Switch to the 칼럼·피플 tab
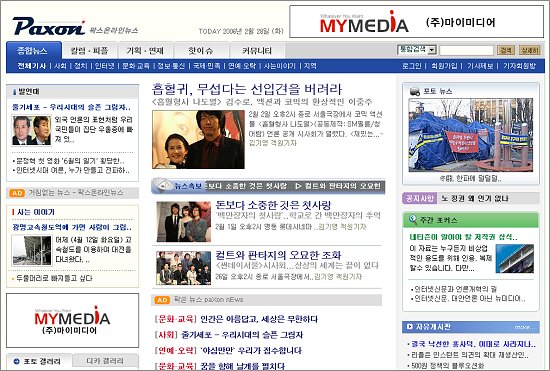The height and width of the screenshot is (371, 550). 89,51
